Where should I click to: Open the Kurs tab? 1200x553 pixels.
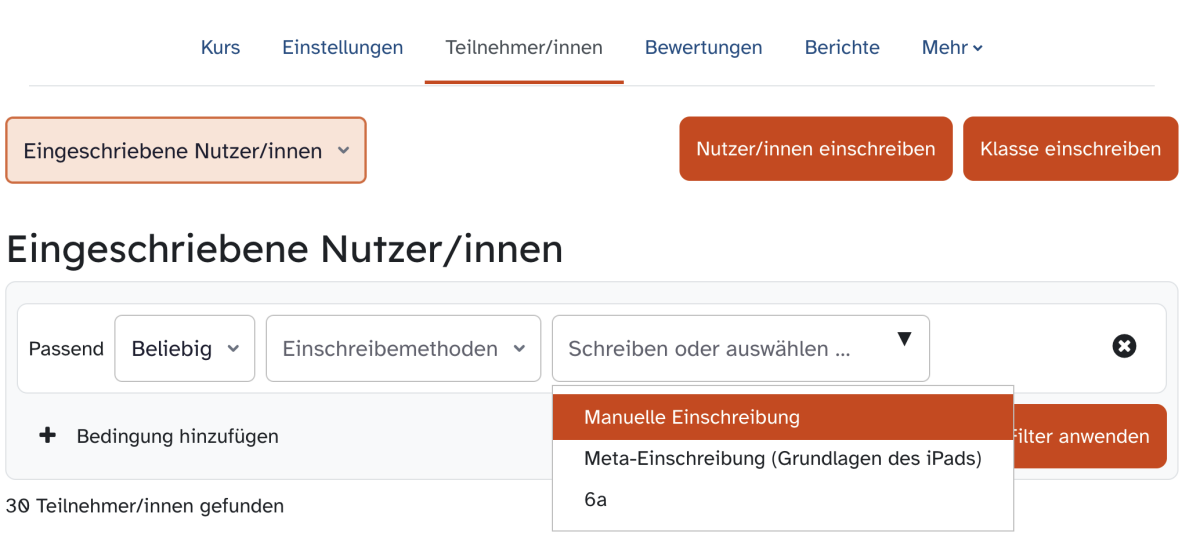click(x=220, y=47)
